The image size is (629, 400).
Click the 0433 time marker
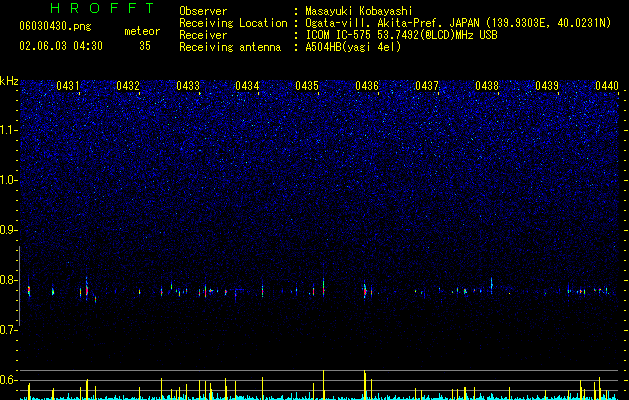coord(188,86)
